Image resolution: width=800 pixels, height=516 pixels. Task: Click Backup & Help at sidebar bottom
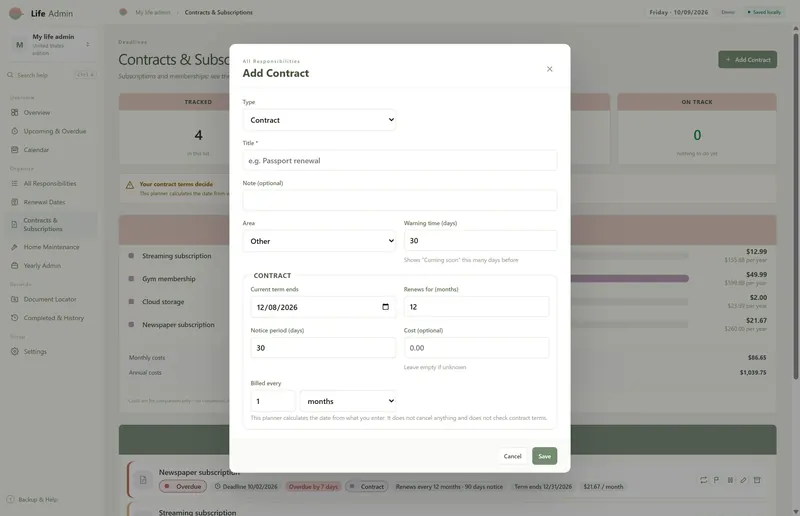pyautogui.click(x=32, y=500)
